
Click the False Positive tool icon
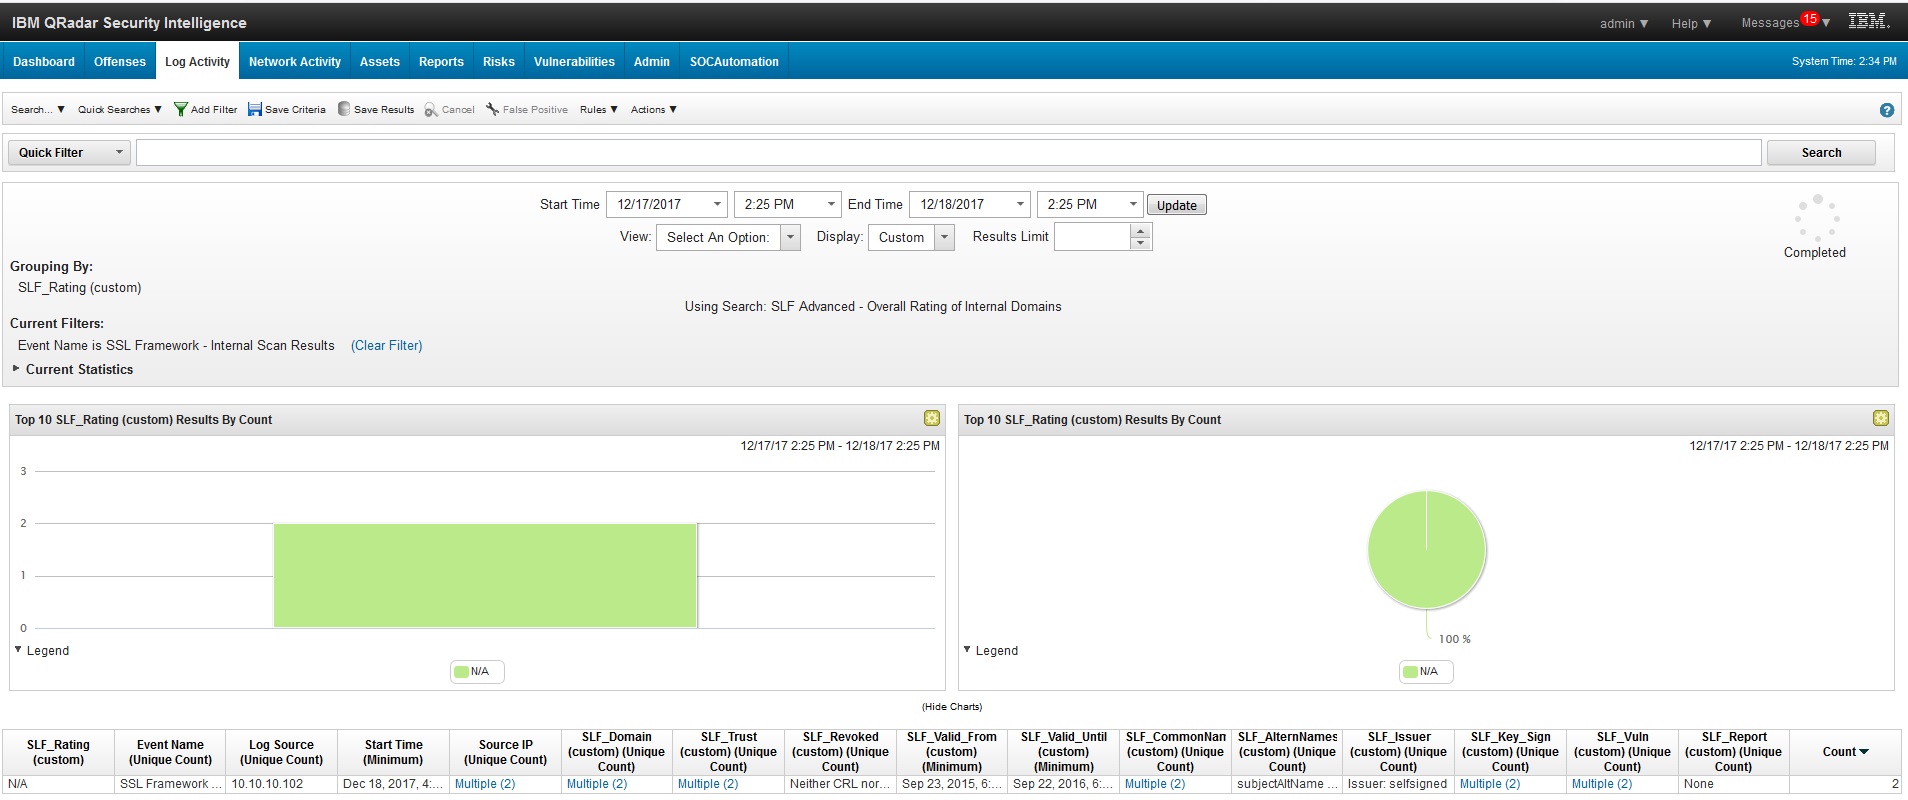tap(492, 109)
